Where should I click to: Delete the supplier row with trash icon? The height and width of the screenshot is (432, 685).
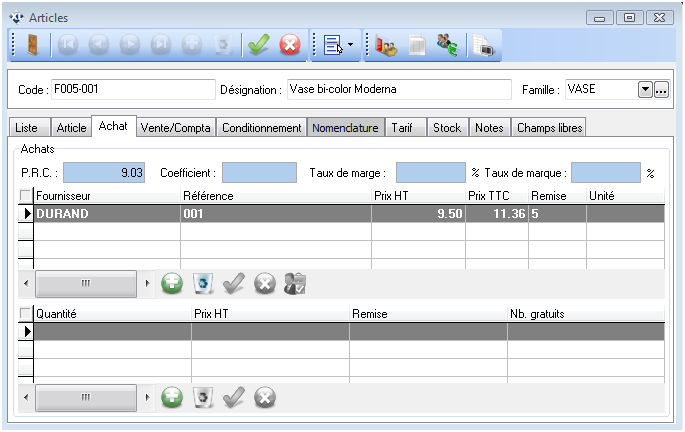point(203,283)
